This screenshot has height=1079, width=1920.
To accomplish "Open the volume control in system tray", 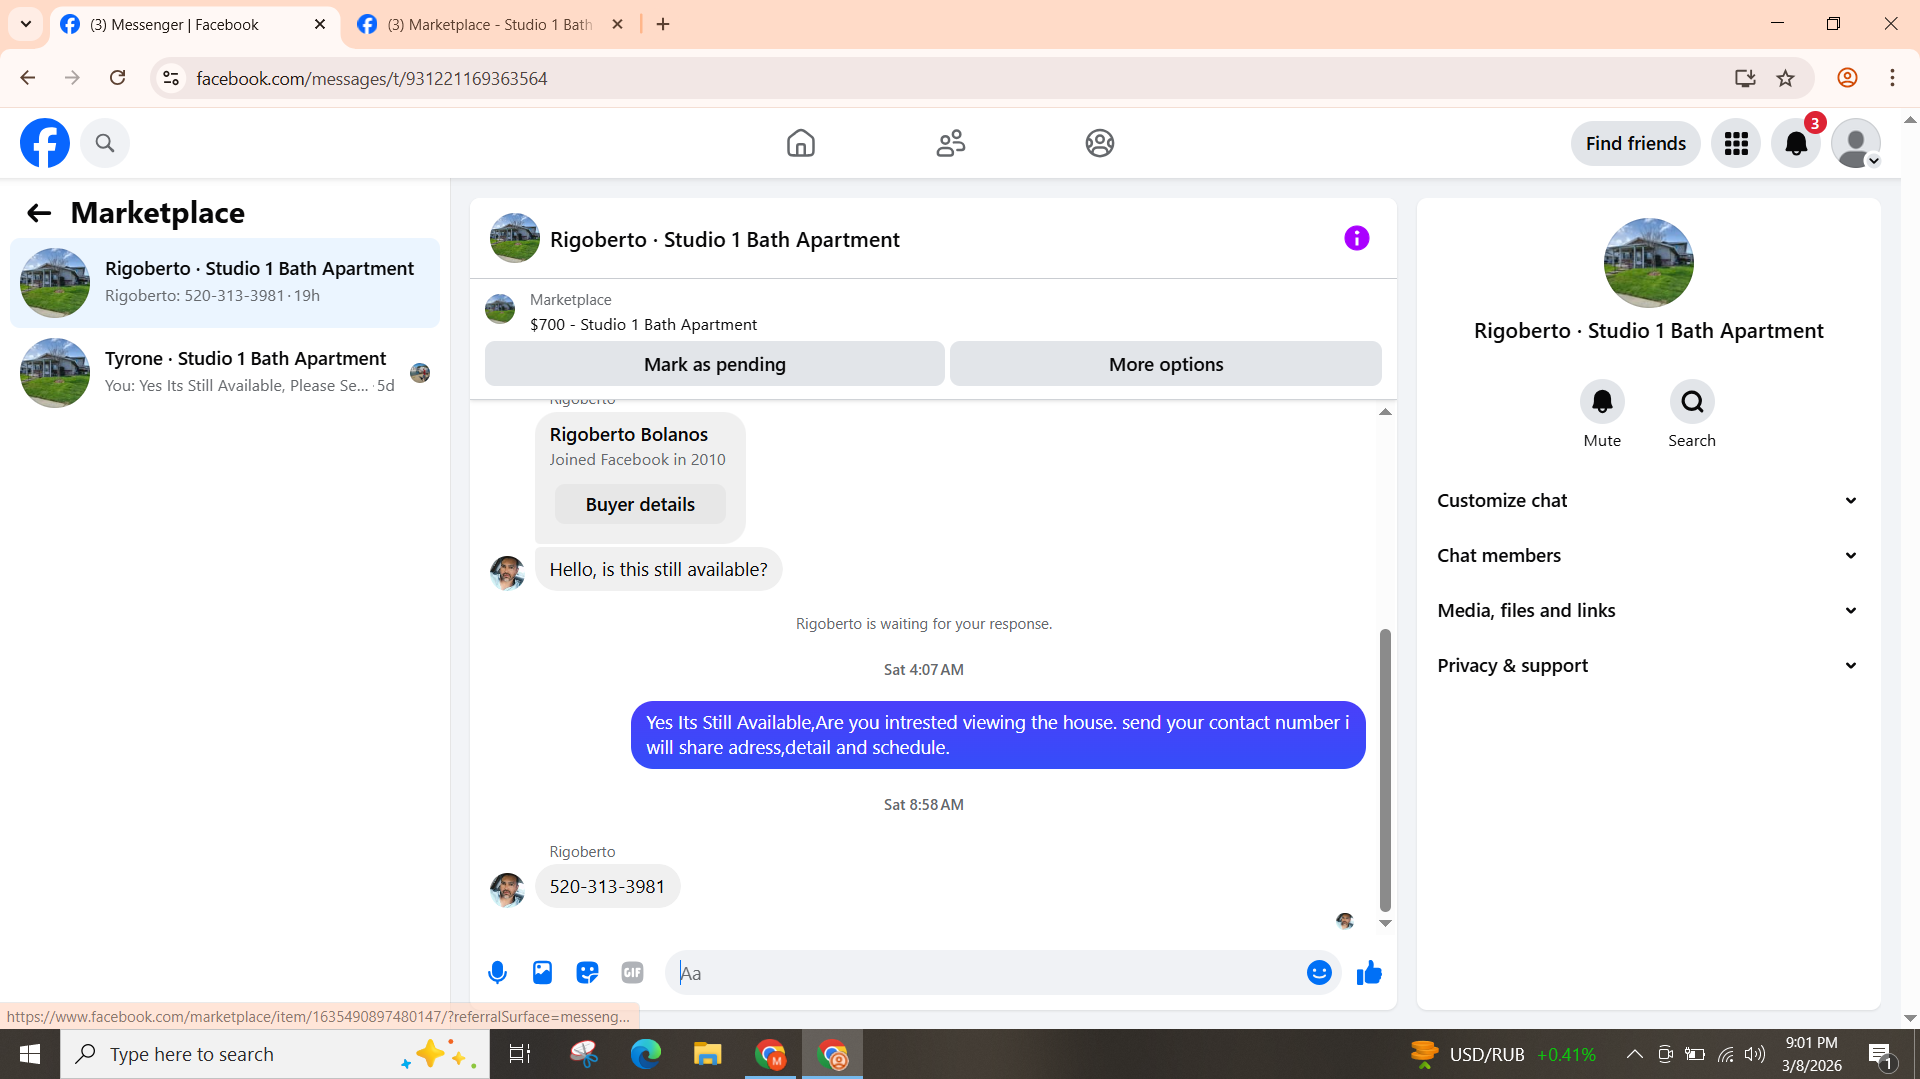I will pyautogui.click(x=1755, y=1054).
